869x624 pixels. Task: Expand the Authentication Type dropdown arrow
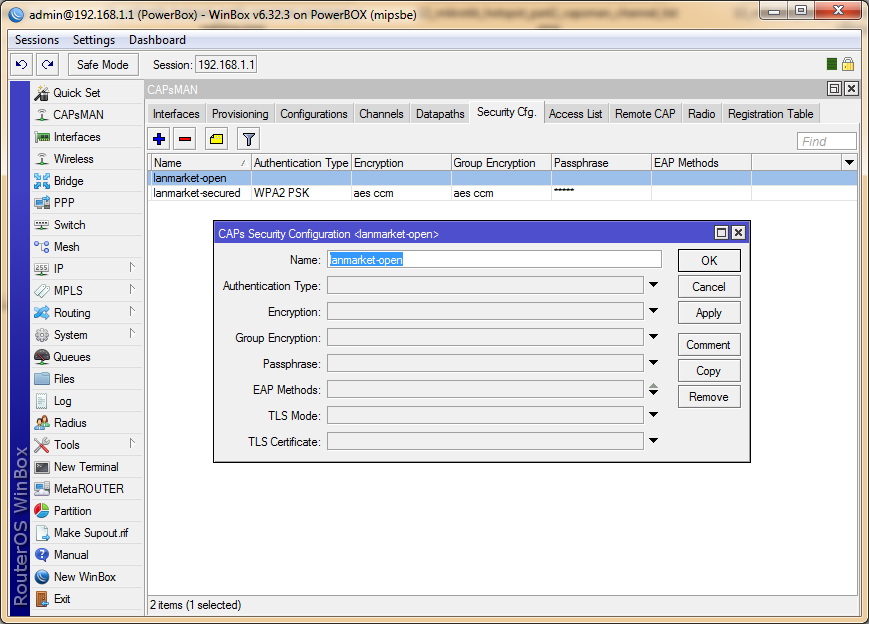(653, 285)
